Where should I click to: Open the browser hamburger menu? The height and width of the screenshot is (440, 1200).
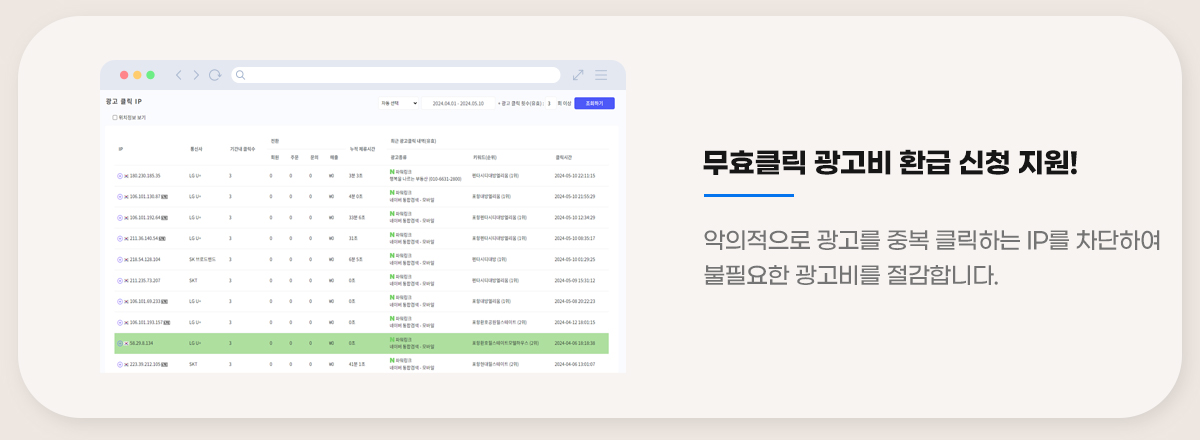[601, 75]
